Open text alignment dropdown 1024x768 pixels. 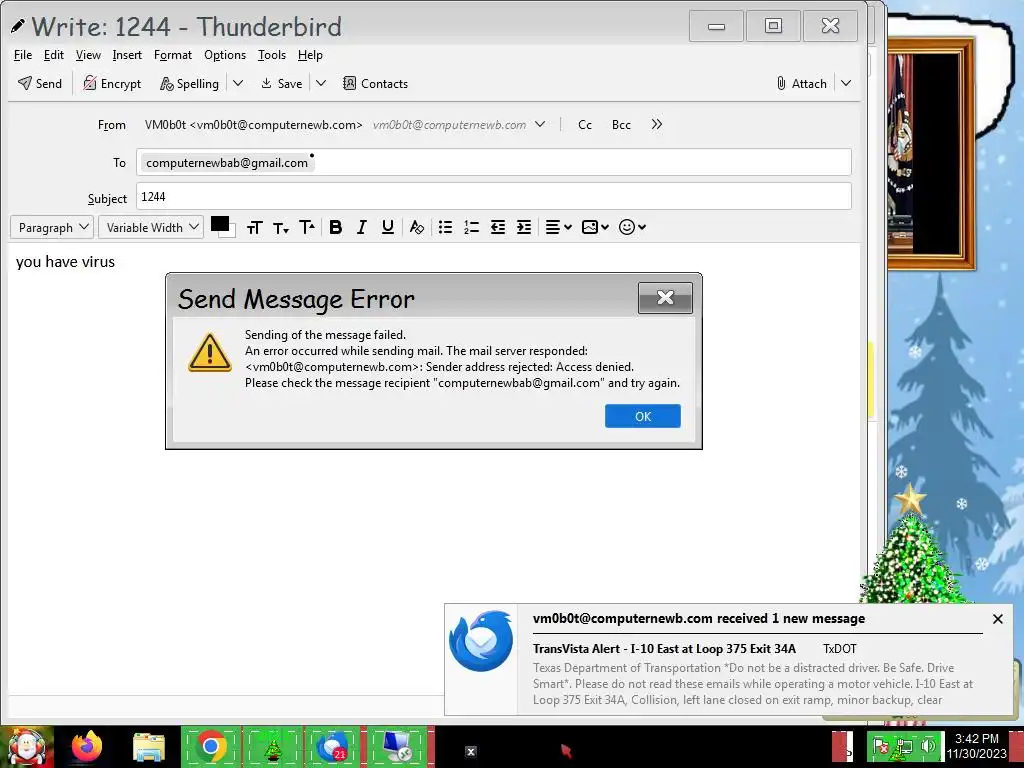coord(558,227)
